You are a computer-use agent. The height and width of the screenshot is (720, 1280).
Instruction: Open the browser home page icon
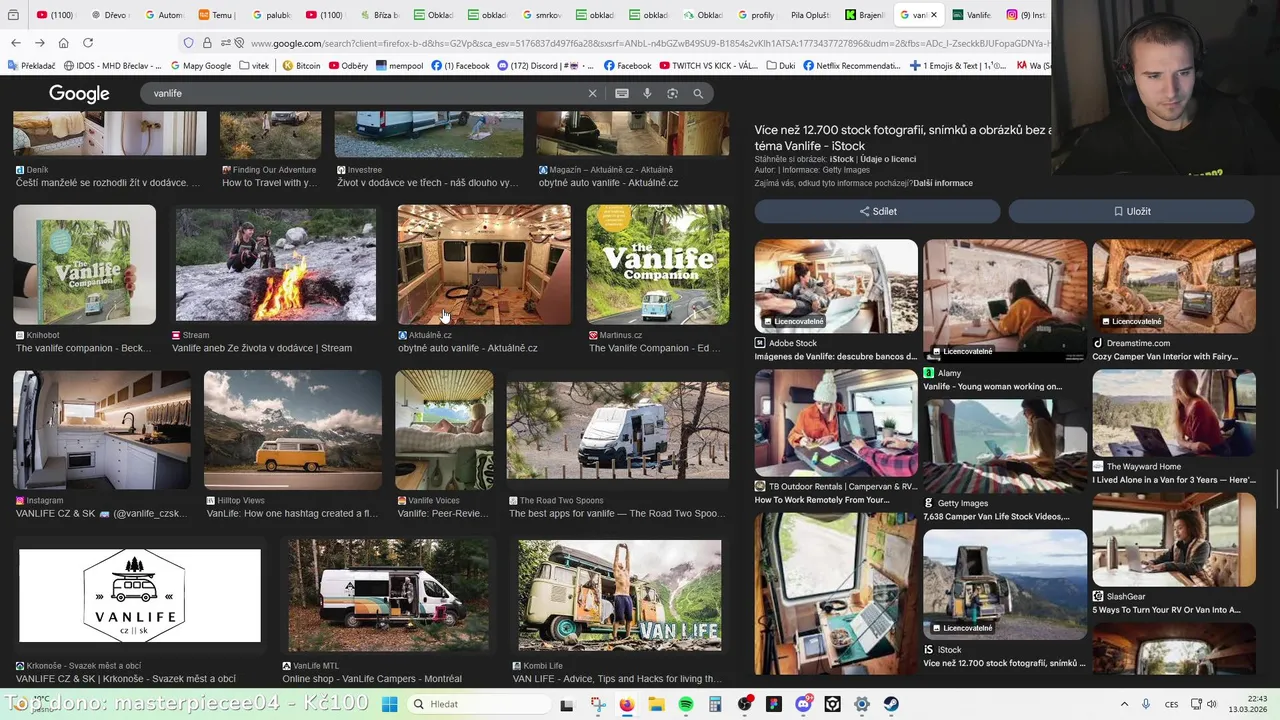[64, 43]
